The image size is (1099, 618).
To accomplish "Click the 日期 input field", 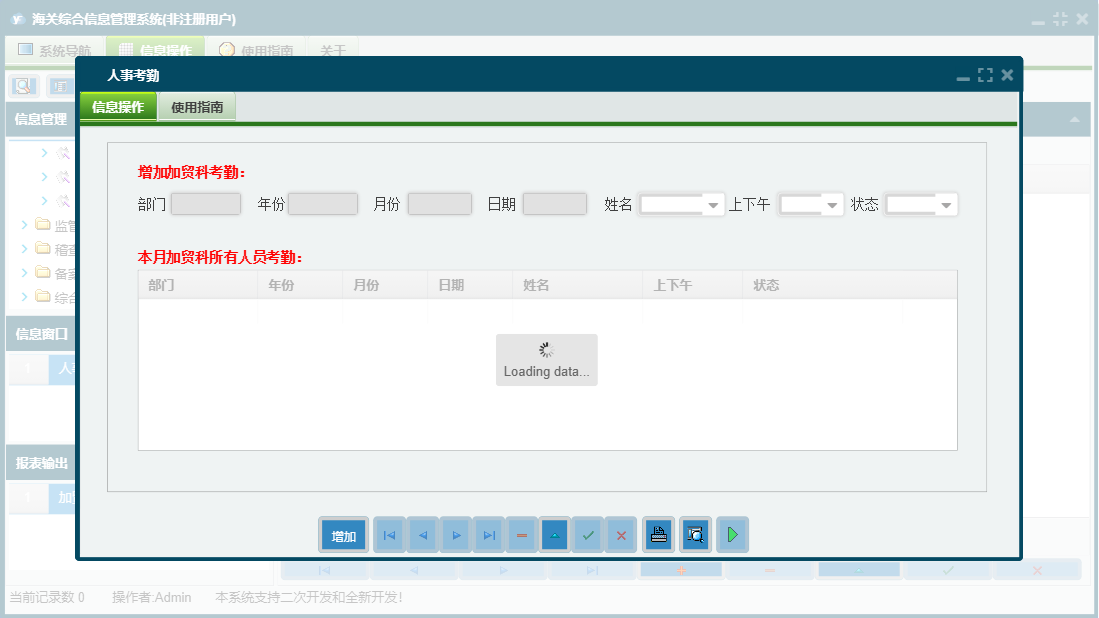I will pyautogui.click(x=554, y=204).
